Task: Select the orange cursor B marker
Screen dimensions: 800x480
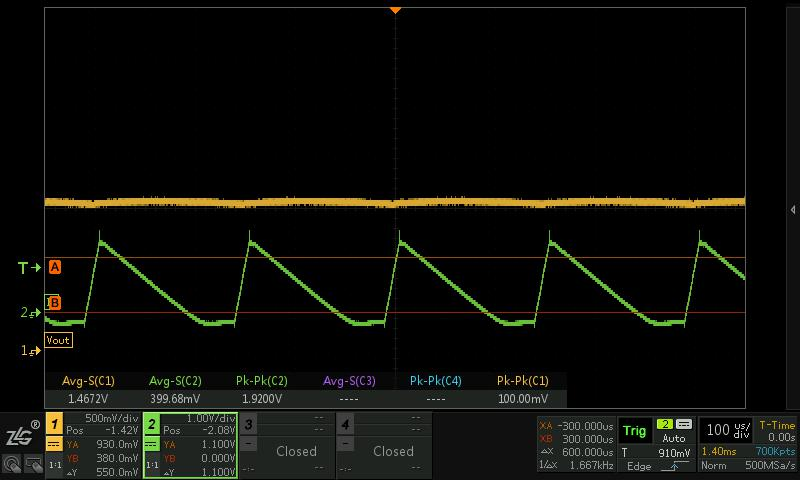Action: tap(54, 302)
